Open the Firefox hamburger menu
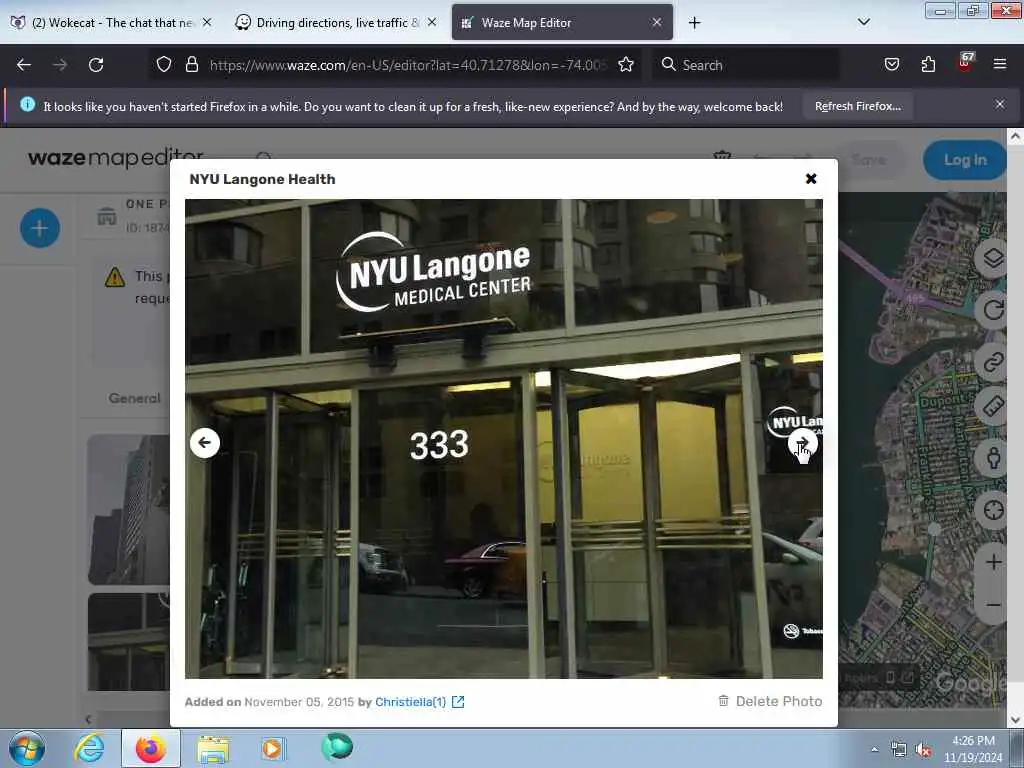 [x=999, y=64]
